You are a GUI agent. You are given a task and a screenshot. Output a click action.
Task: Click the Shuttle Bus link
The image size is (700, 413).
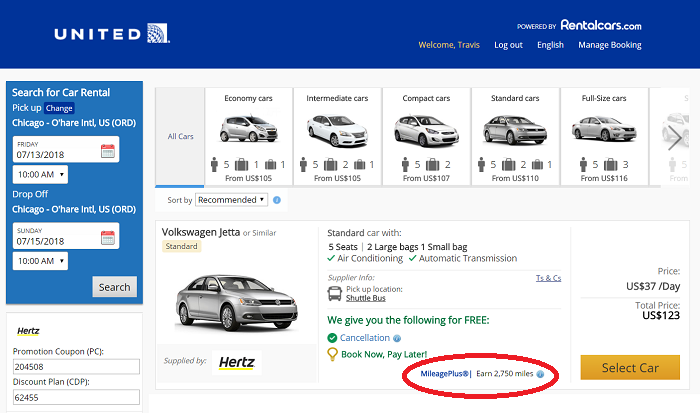click(x=366, y=298)
